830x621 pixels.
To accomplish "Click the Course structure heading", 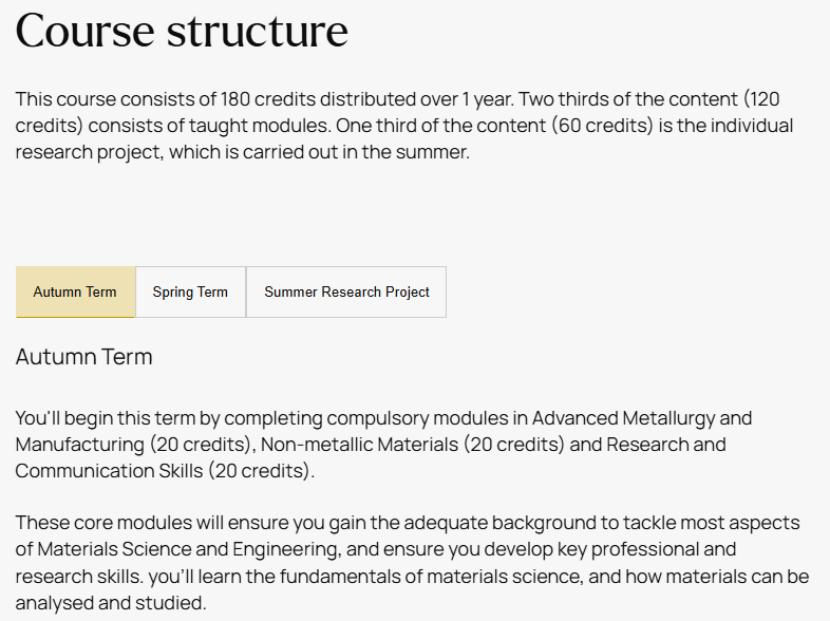I will (x=182, y=34).
